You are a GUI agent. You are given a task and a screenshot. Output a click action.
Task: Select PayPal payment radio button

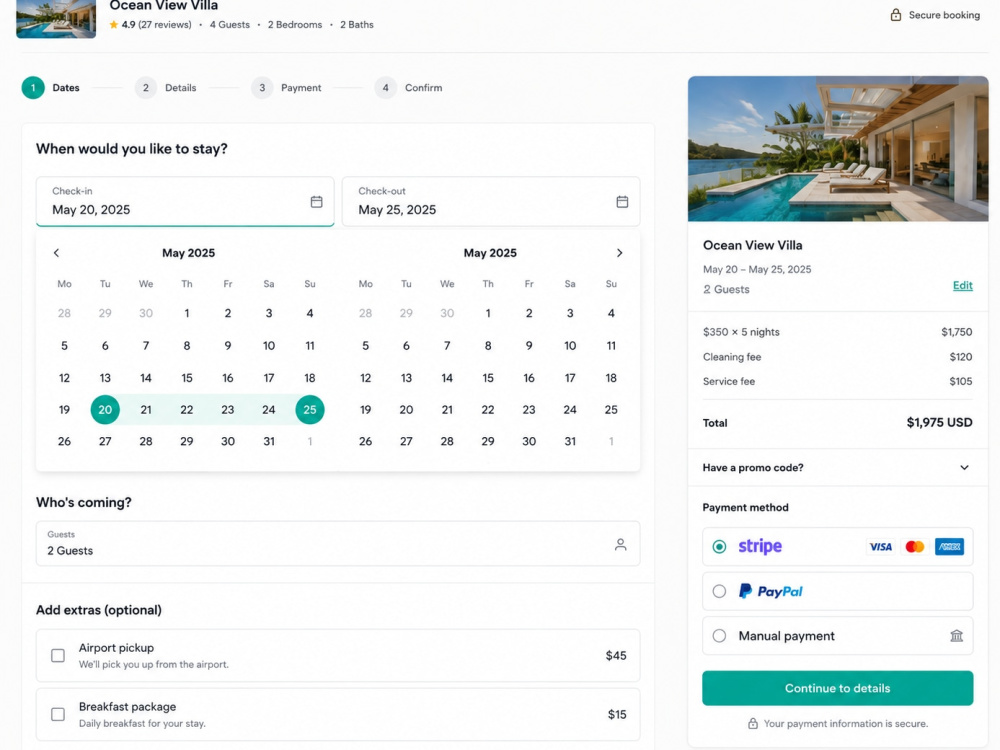tap(719, 591)
